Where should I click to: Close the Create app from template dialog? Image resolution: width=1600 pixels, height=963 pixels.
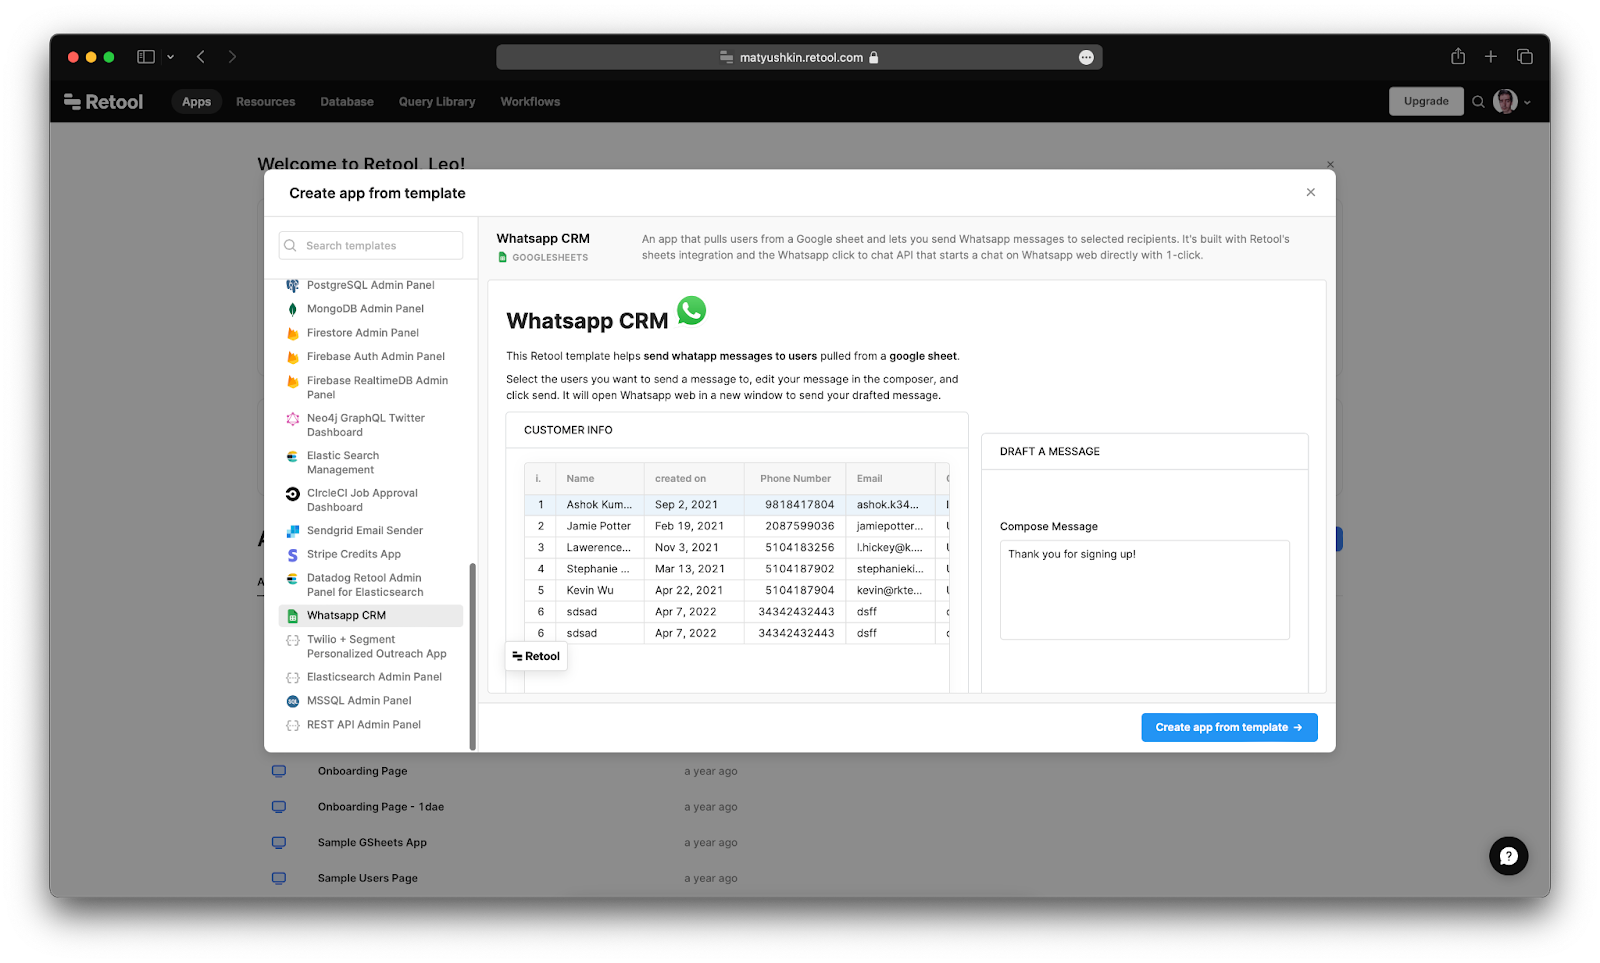click(x=1311, y=193)
